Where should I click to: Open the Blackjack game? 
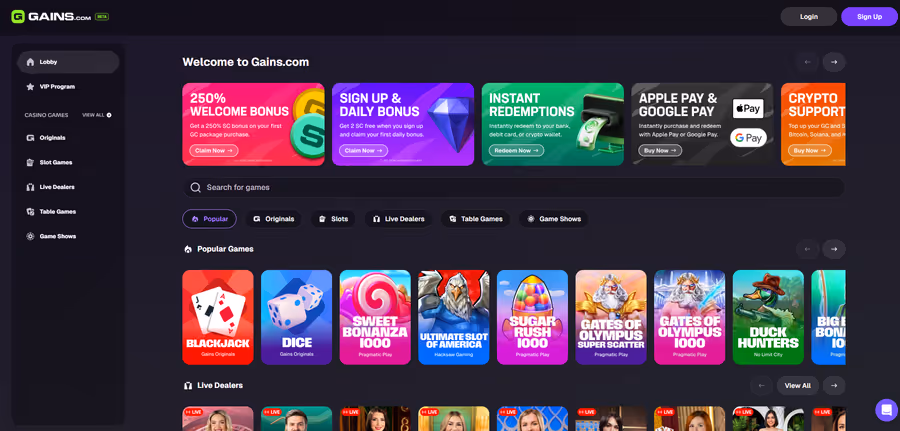coord(218,317)
